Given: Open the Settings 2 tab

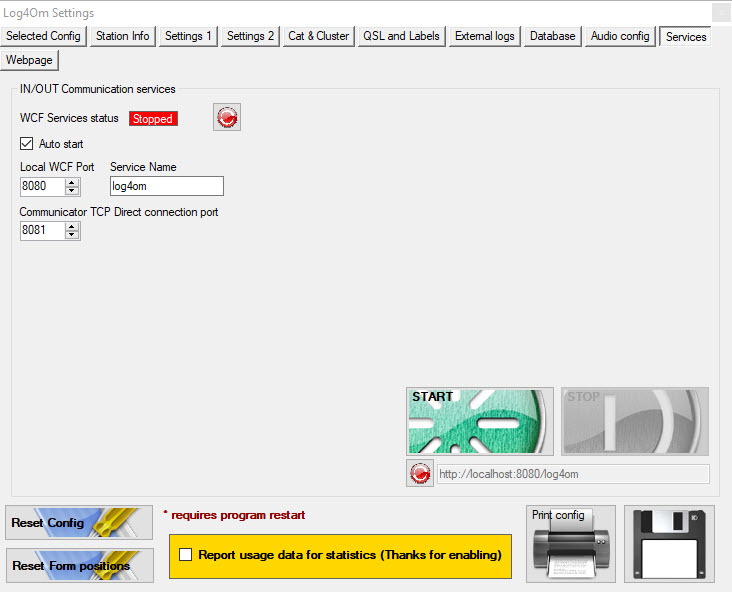Looking at the screenshot, I should click(250, 36).
